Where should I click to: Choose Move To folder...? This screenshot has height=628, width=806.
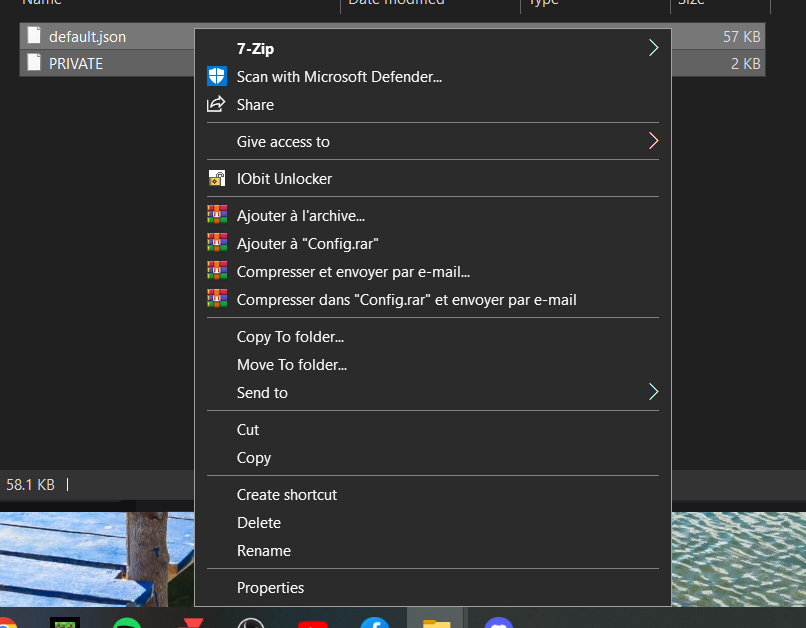click(433, 364)
